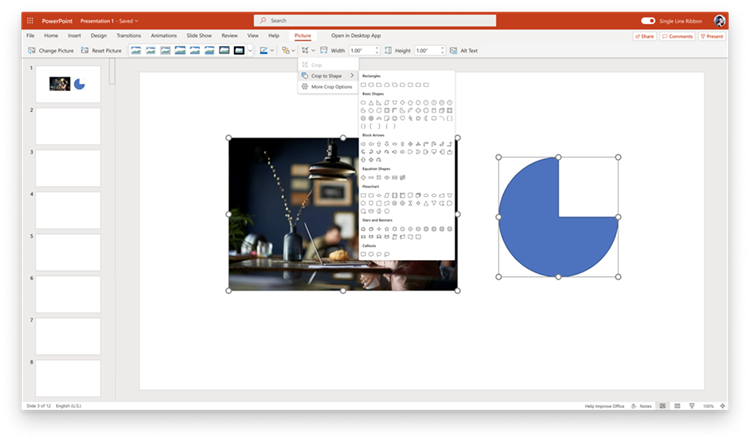Viewport: 750px width, 441px height.
Task: Switch to the Animations tab
Action: [164, 35]
